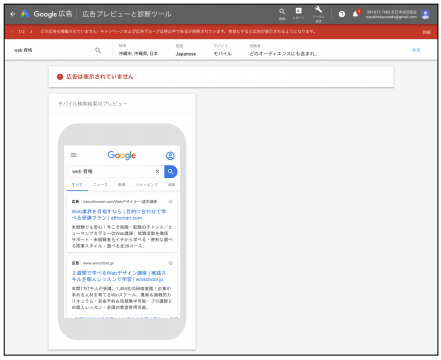Open the winschool.jp ad headline link
Viewport: 441px width, 360px height.
coord(119,276)
